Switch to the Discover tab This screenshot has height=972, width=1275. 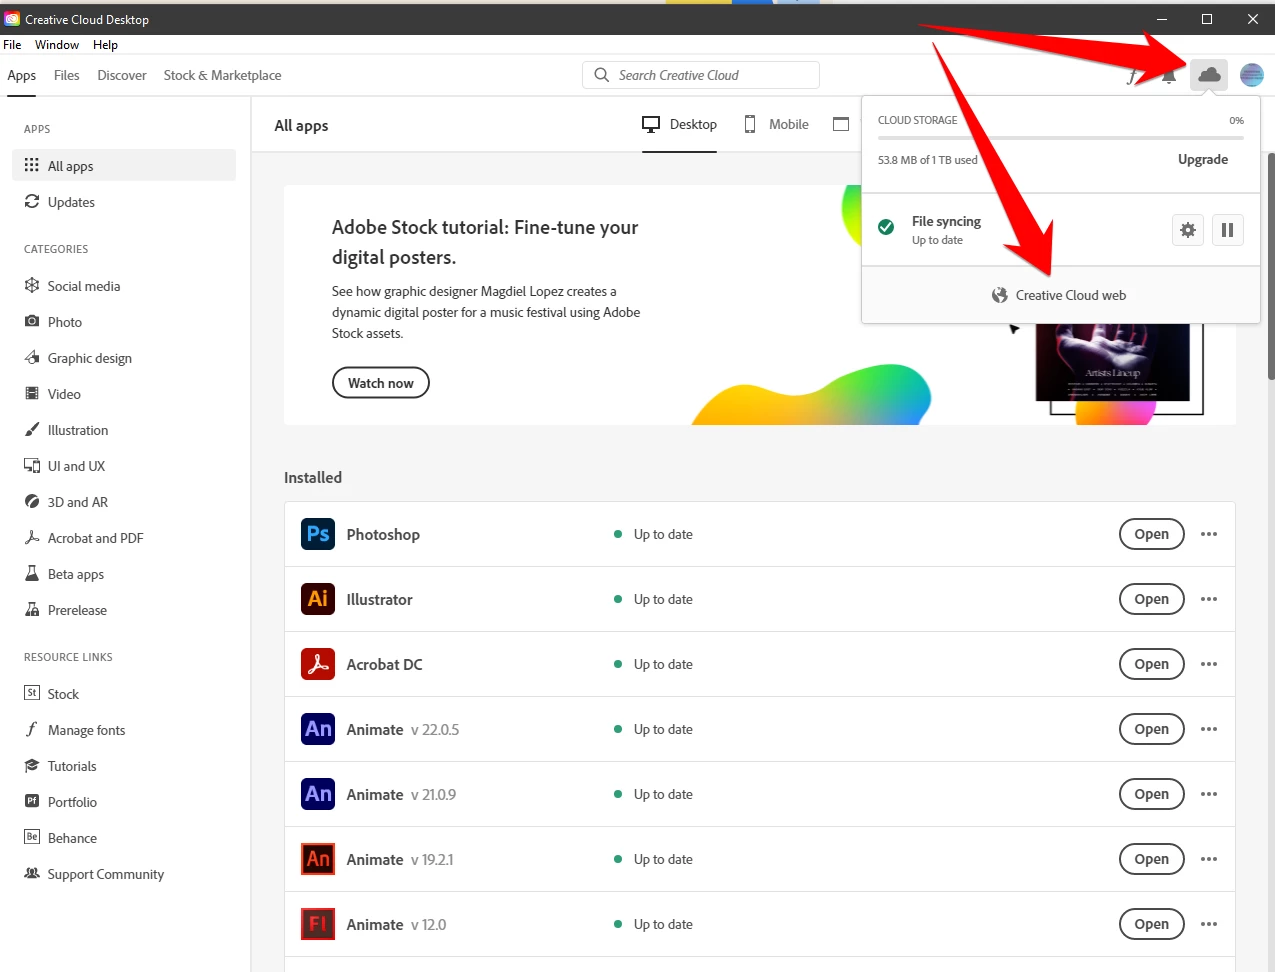click(122, 75)
